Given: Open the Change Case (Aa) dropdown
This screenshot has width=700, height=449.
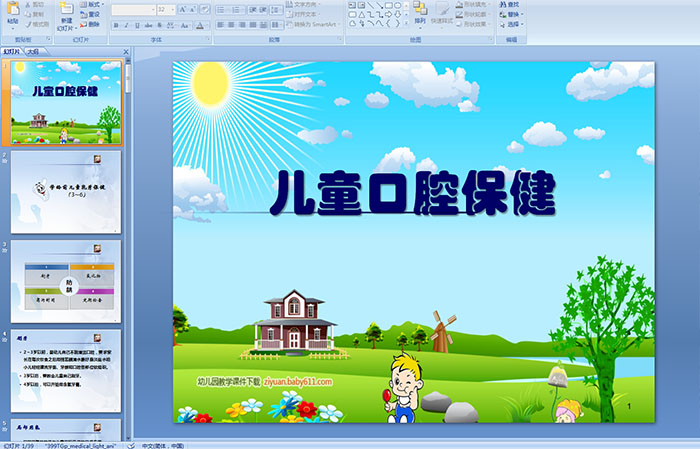Looking at the screenshot, I should [x=185, y=25].
